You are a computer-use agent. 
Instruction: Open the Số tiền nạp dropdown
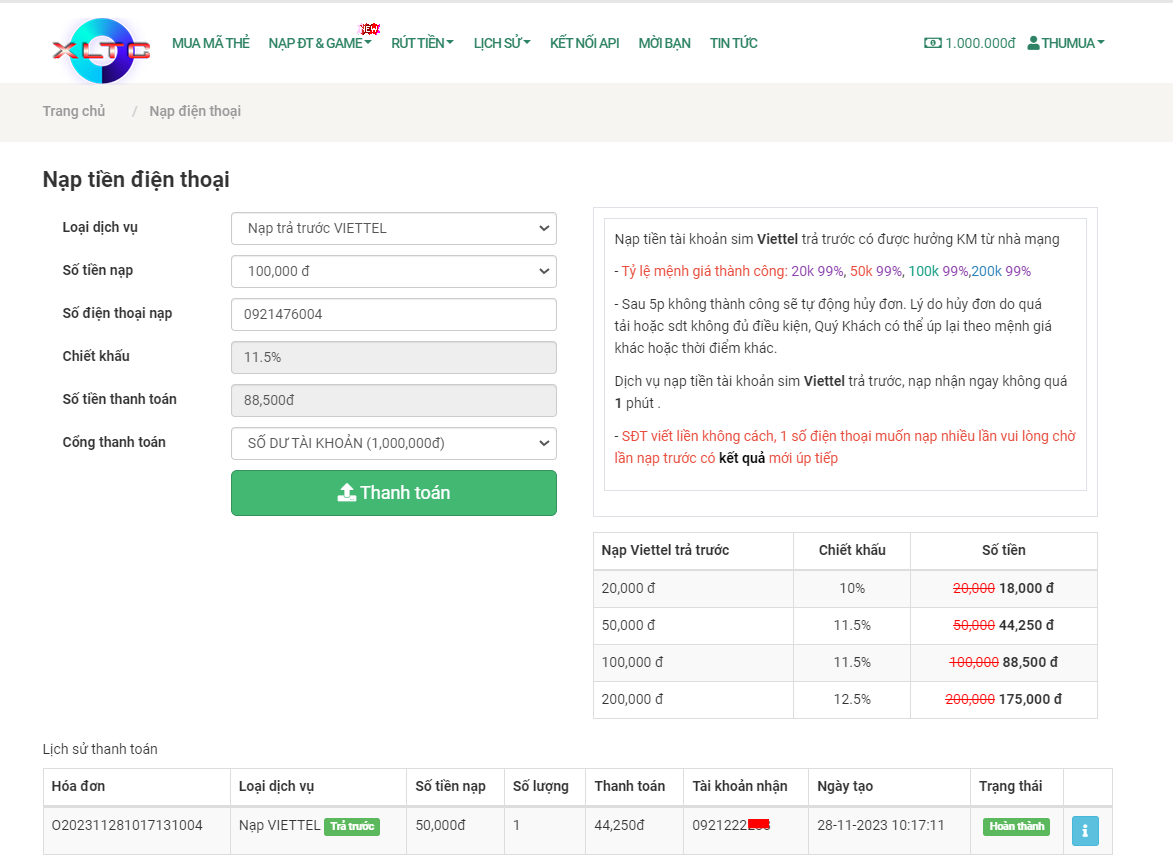[x=393, y=271]
